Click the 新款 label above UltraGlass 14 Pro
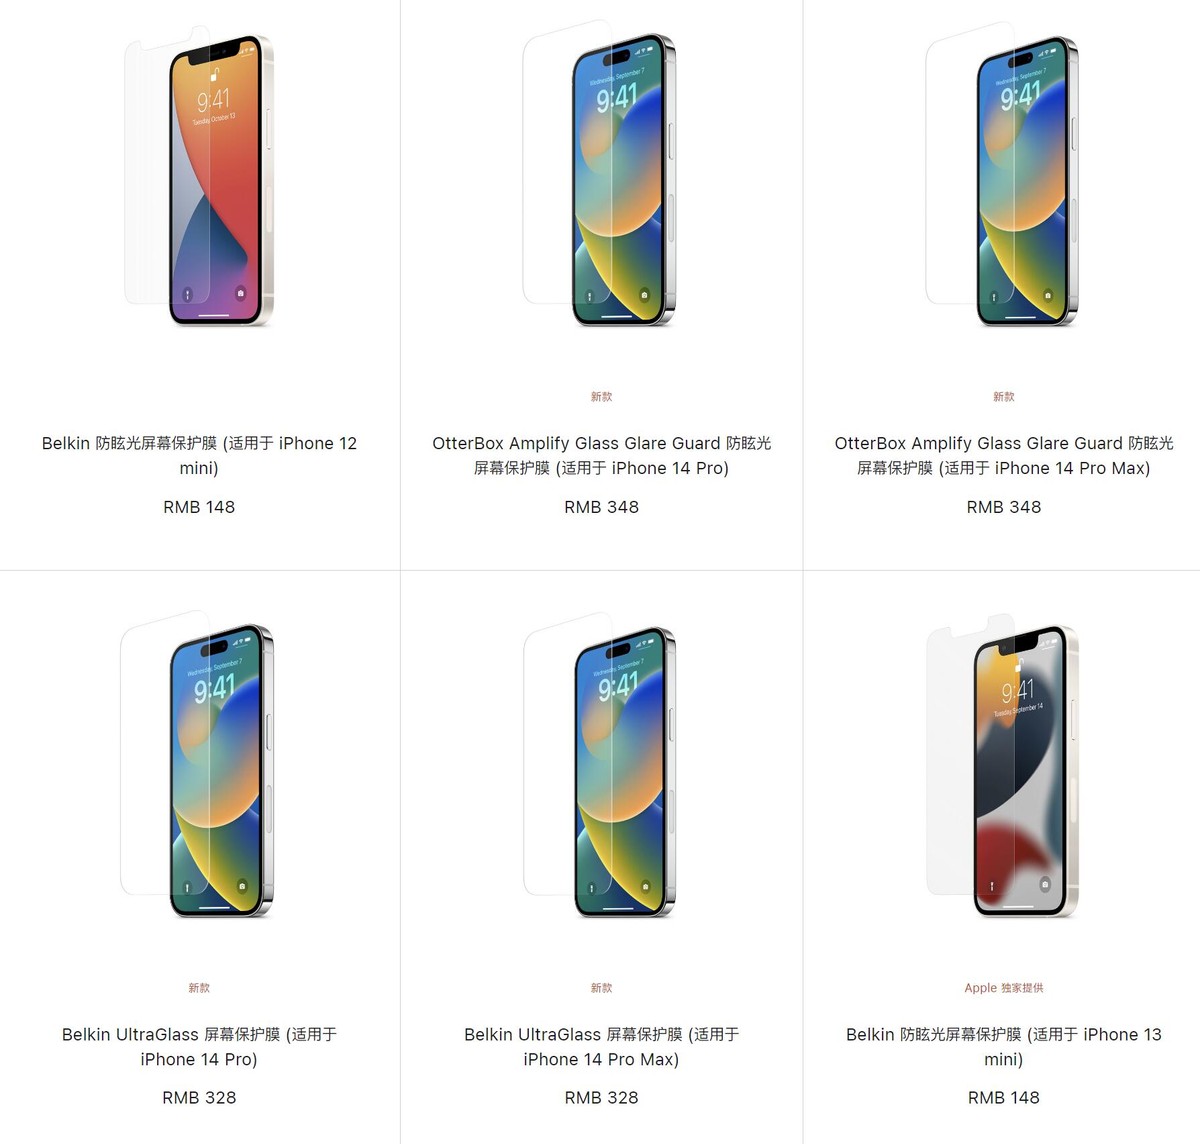The height and width of the screenshot is (1144, 1200). (x=199, y=988)
